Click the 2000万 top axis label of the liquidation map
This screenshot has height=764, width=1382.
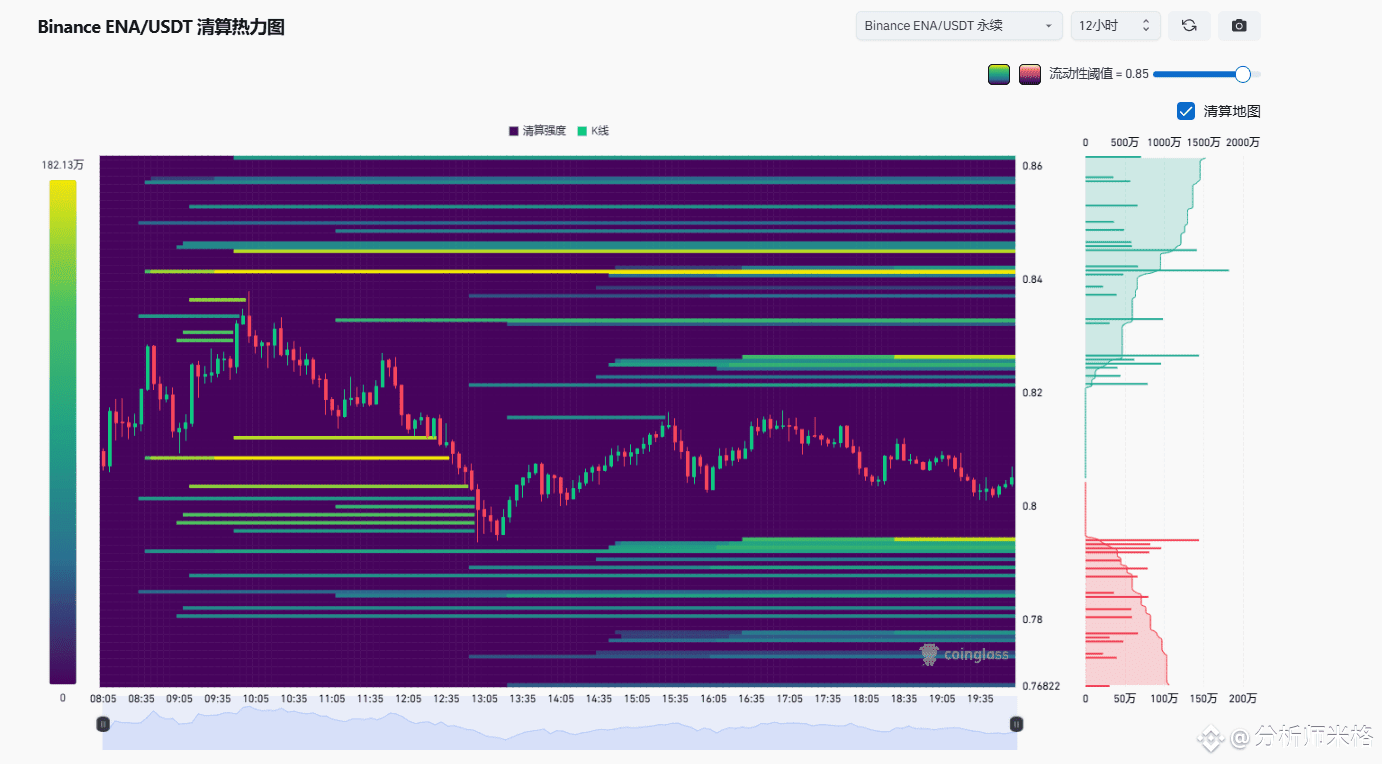(x=1243, y=143)
